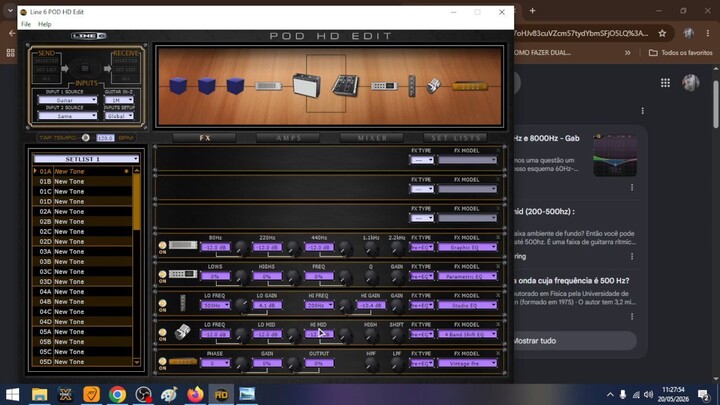
Task: Click the Parametric EQ row device icon
Action: click(183, 274)
